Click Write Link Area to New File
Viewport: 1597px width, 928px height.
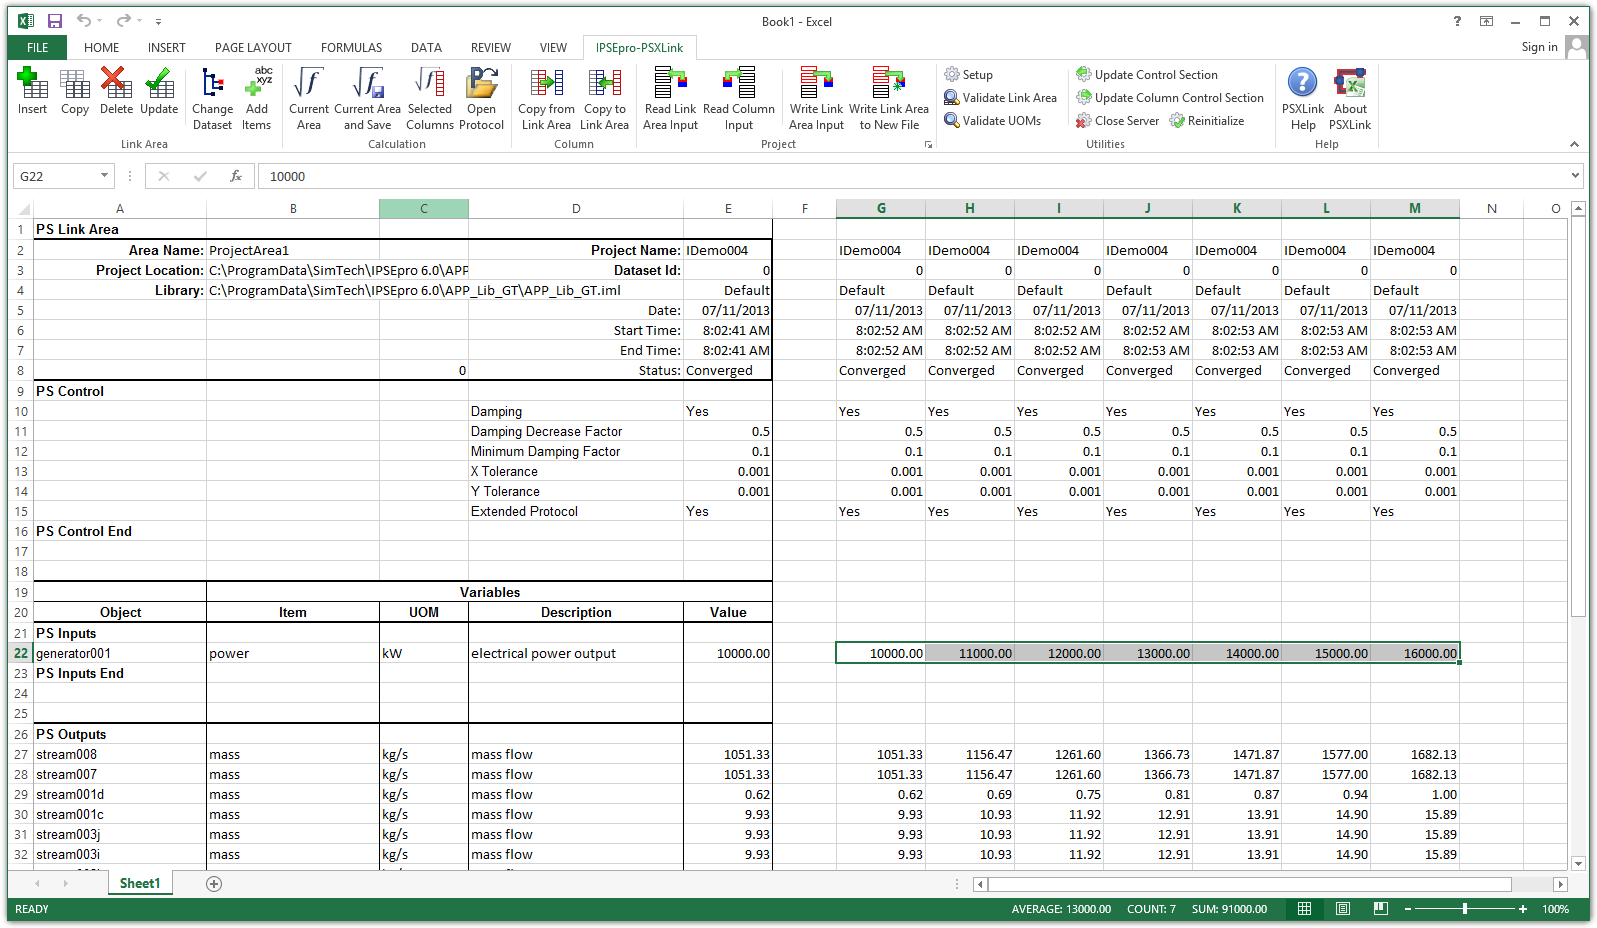click(x=888, y=97)
